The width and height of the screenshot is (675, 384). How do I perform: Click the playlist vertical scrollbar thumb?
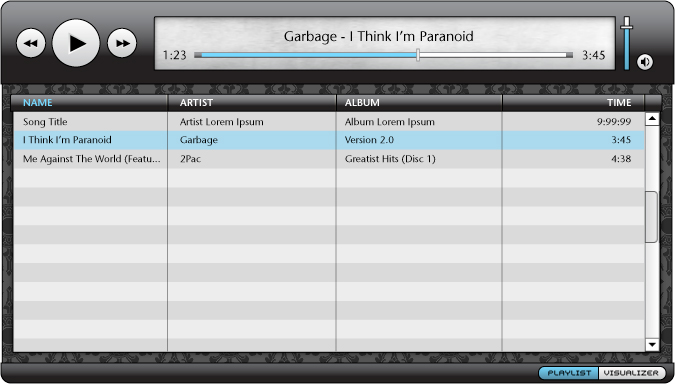(651, 217)
